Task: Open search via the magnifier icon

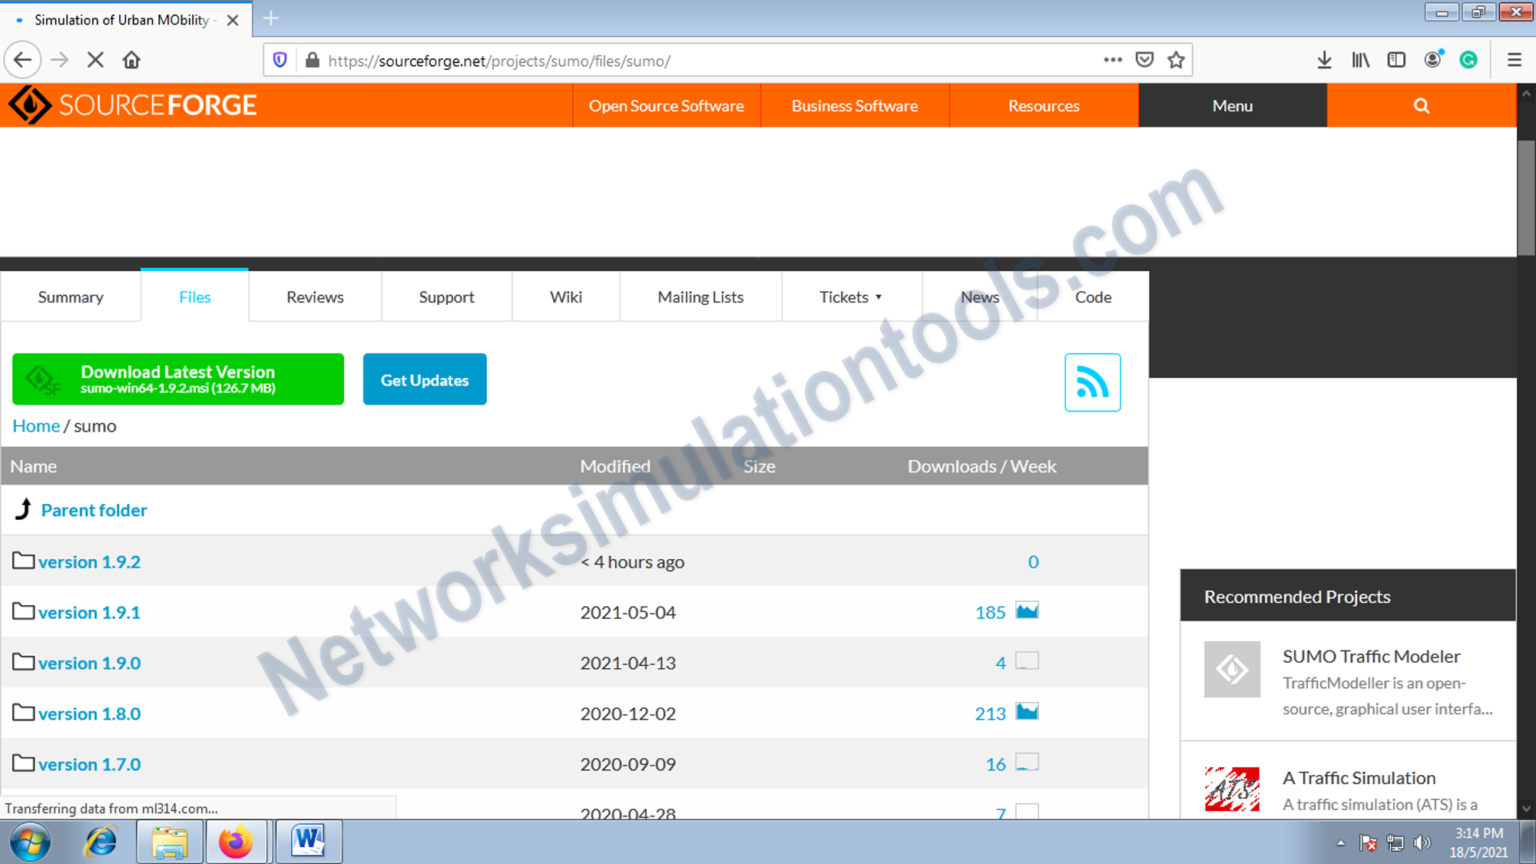Action: [1421, 105]
